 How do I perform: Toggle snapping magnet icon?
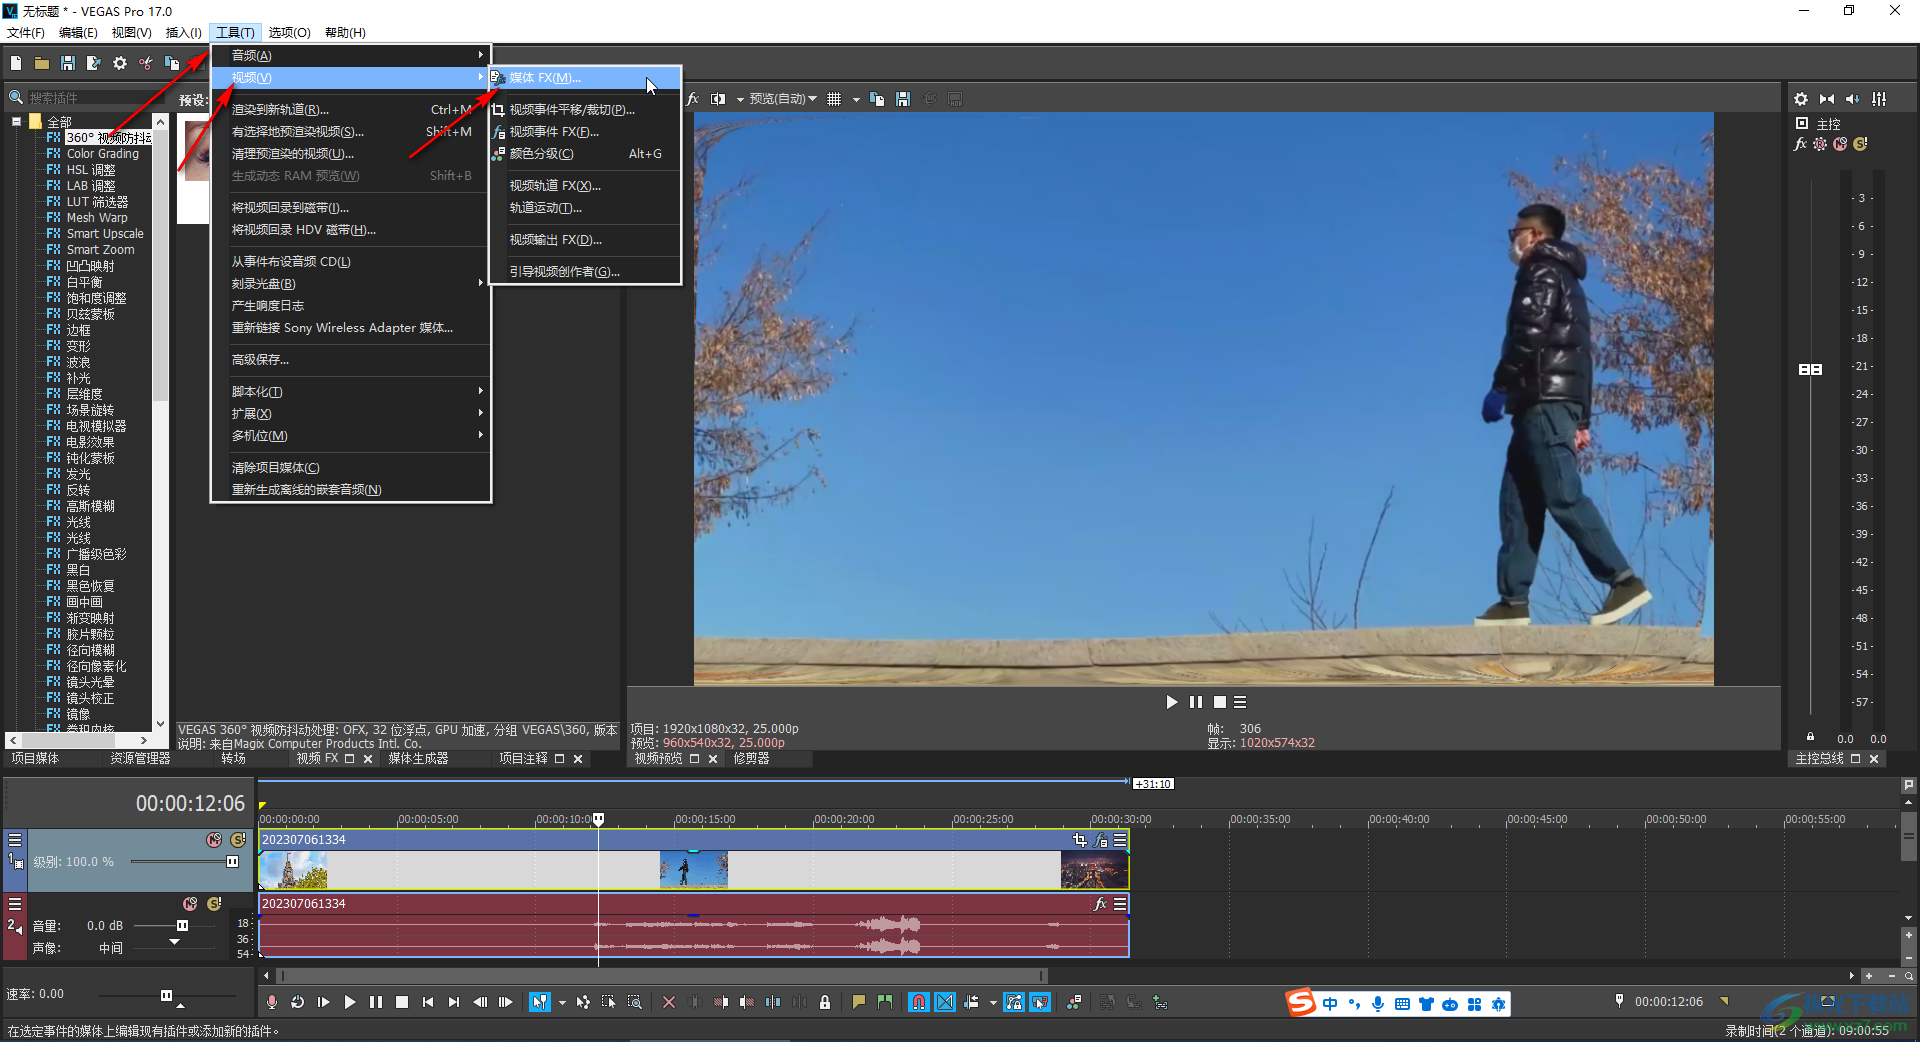tap(919, 1002)
